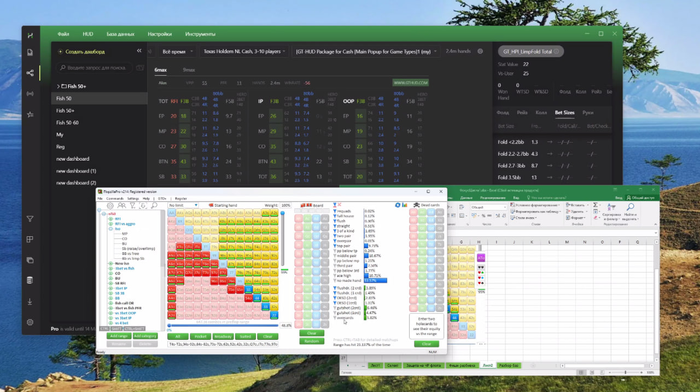Open the 'Всё время' period dropdown
The width and height of the screenshot is (700, 392).
177,52
